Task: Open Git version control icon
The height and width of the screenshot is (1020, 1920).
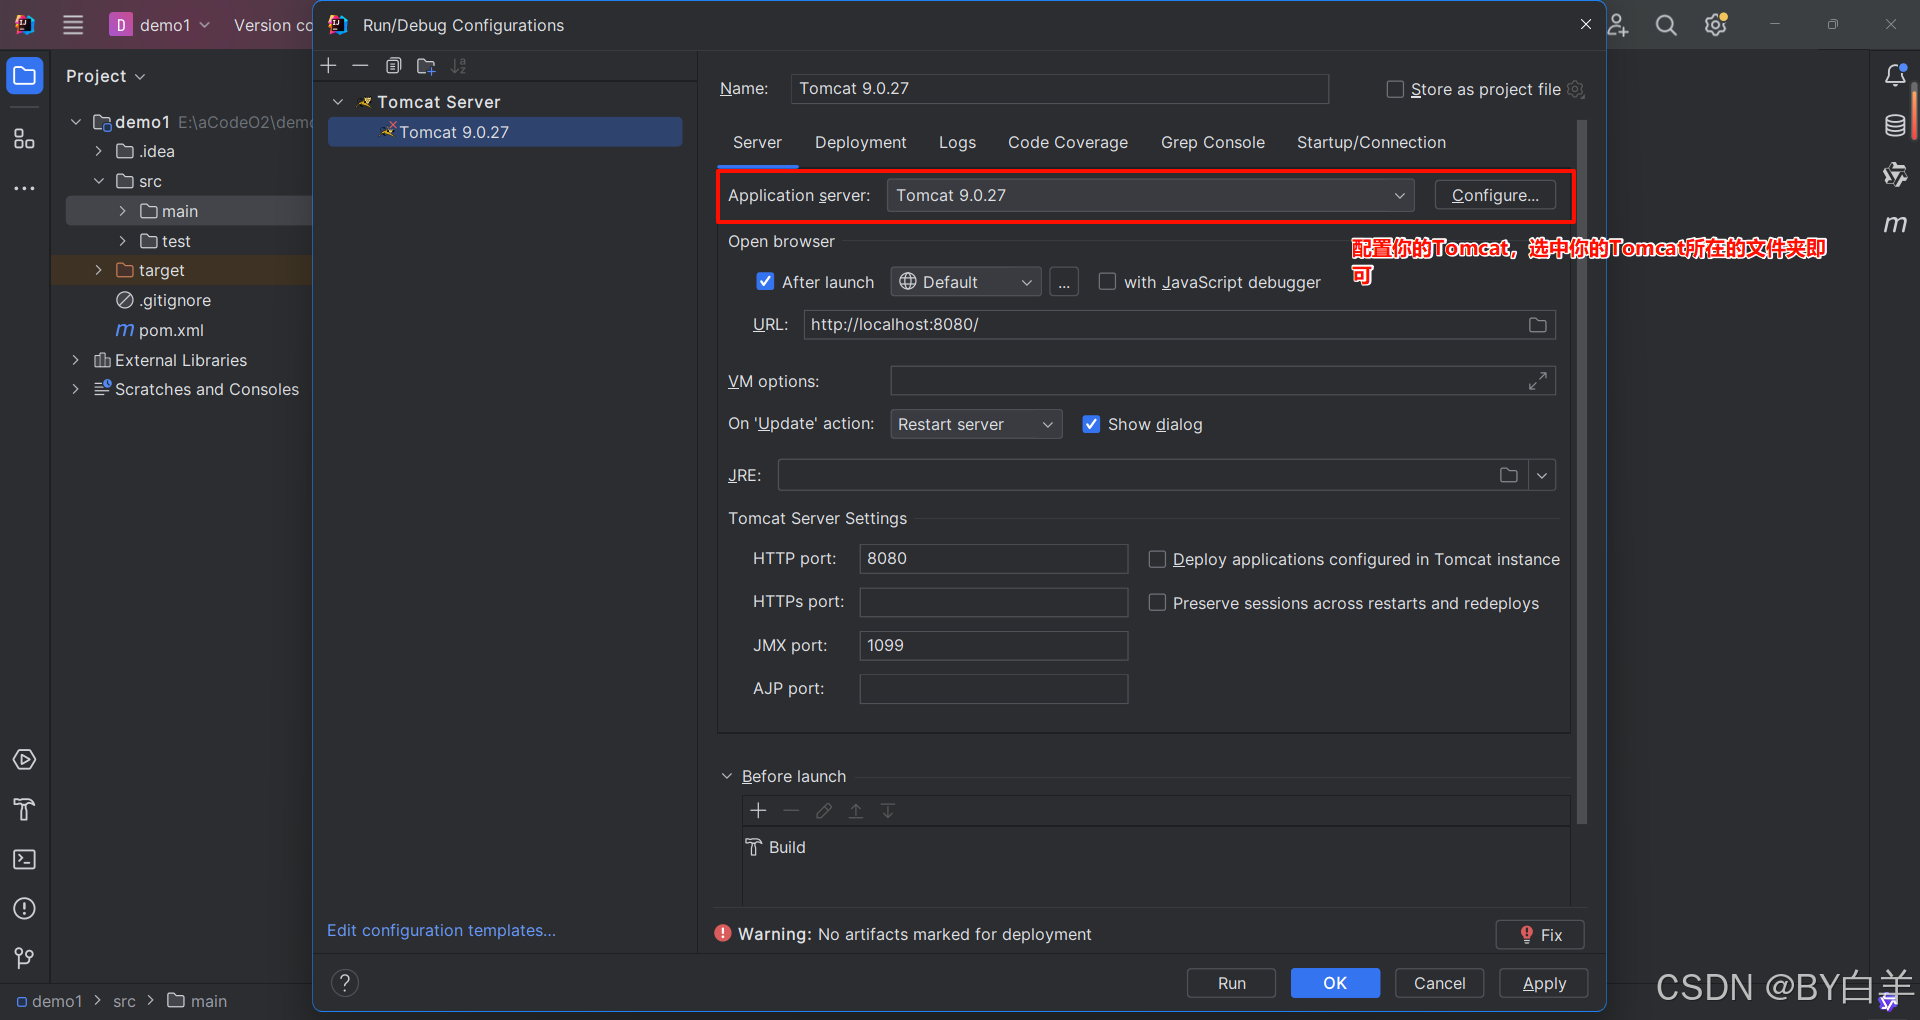Action: click(x=25, y=958)
